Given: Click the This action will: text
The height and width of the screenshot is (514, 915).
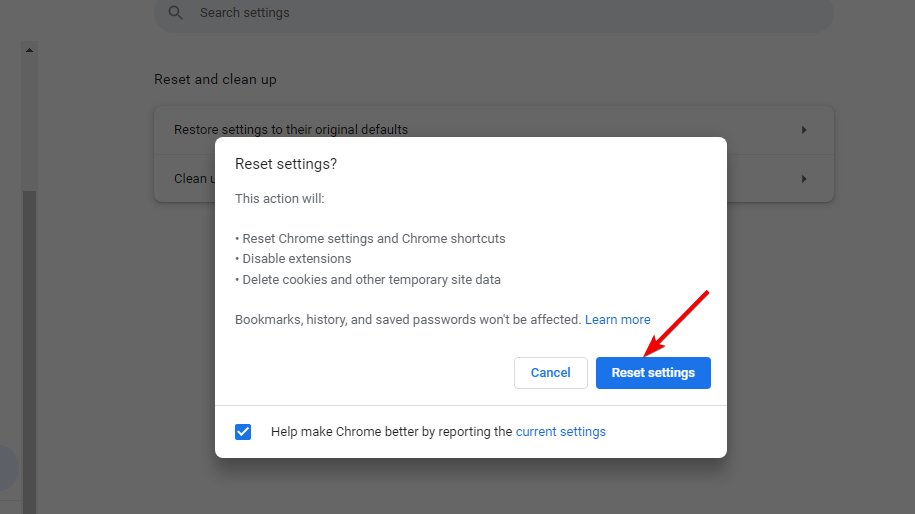Looking at the screenshot, I should 280,198.
